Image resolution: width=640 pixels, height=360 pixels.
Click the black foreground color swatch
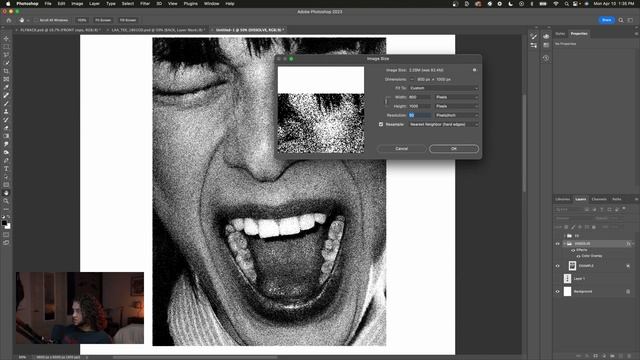[x=4, y=223]
